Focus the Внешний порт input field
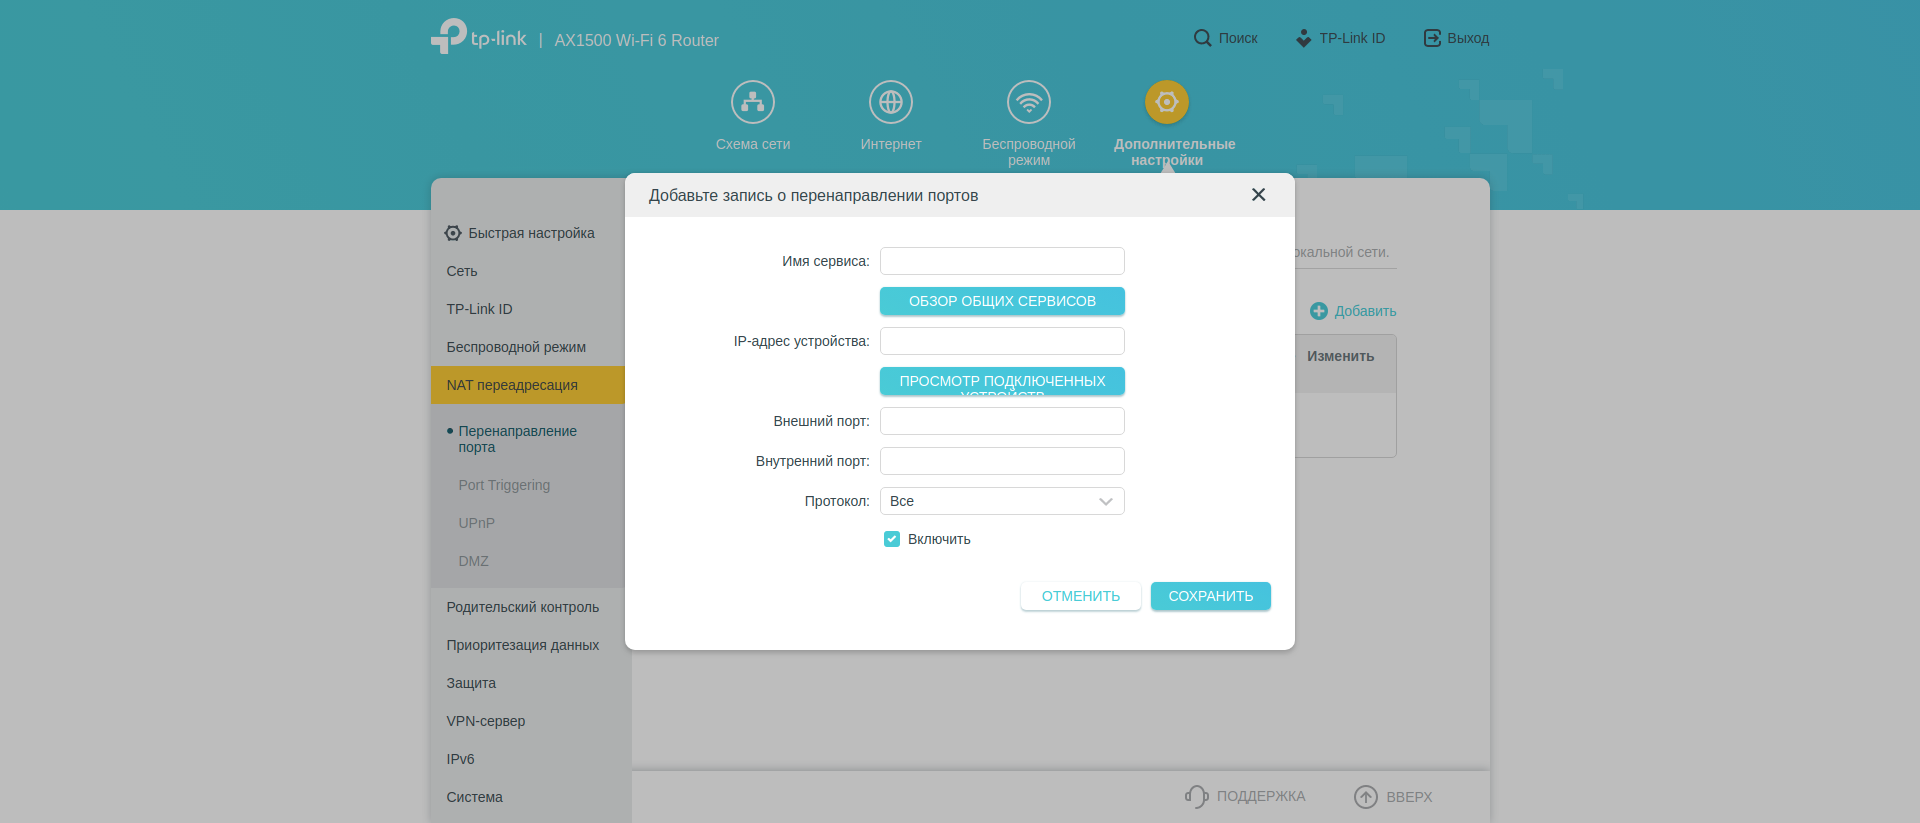 (x=1002, y=421)
